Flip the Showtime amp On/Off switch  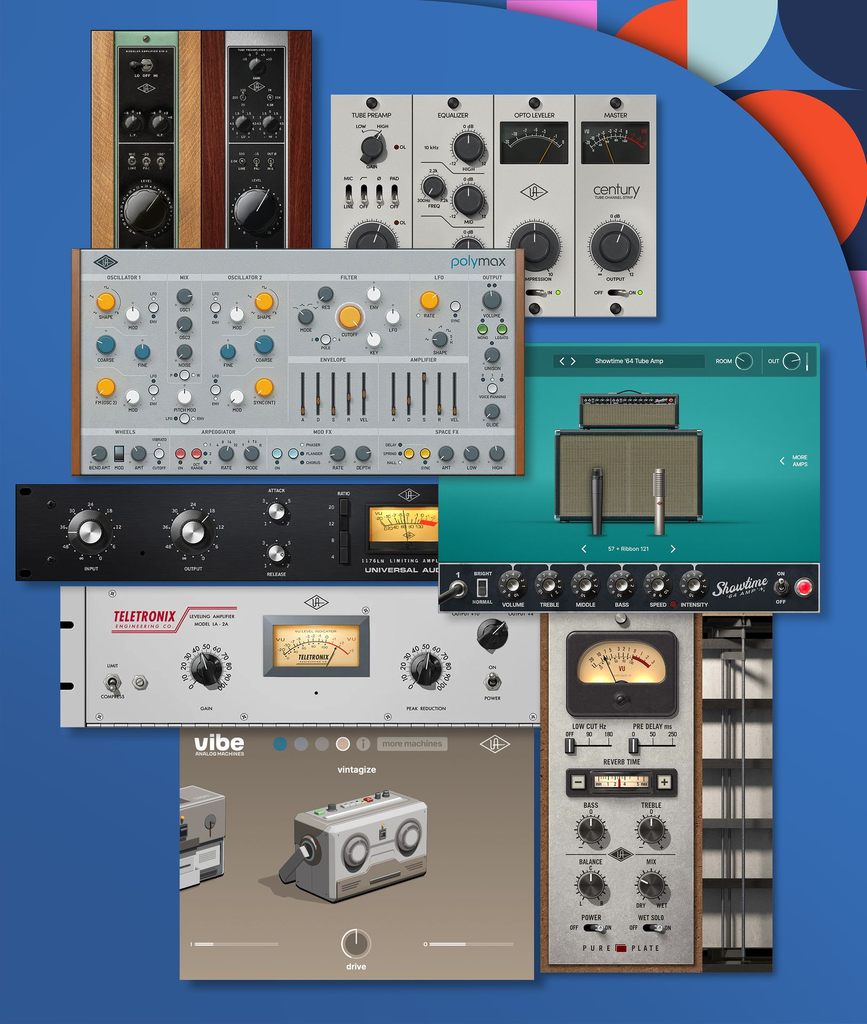pos(780,587)
